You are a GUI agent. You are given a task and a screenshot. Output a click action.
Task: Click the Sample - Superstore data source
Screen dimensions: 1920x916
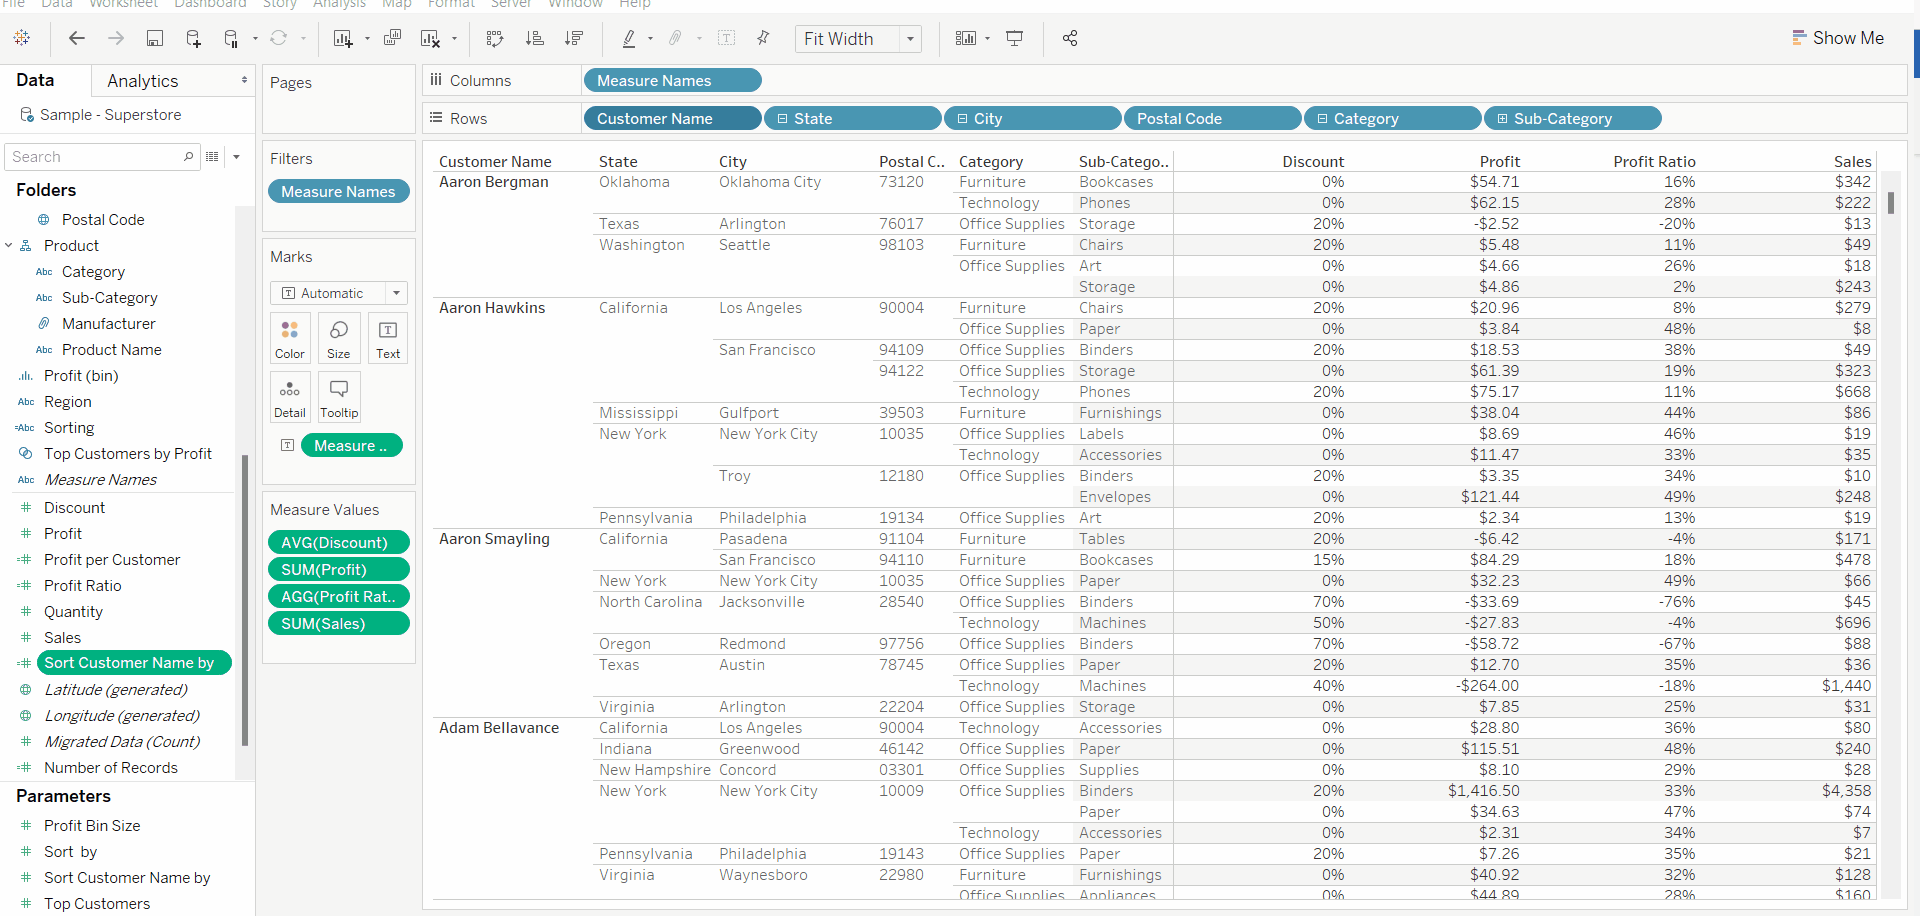pyautogui.click(x=110, y=115)
